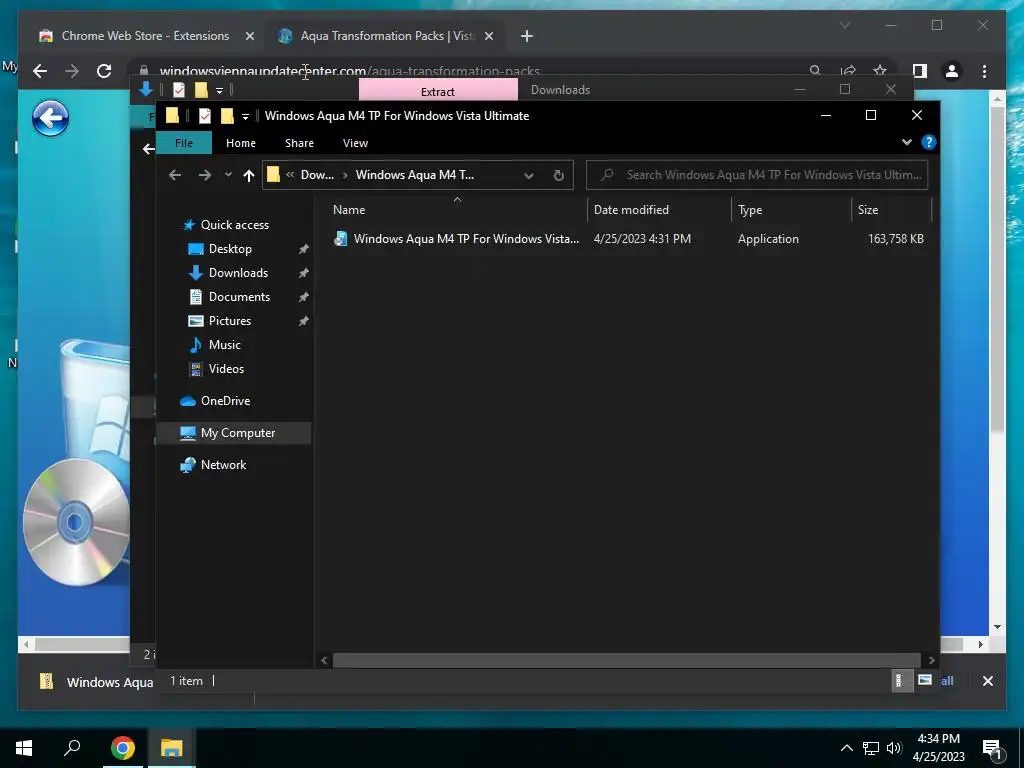Click the Explorer Back arrow button

(174, 175)
